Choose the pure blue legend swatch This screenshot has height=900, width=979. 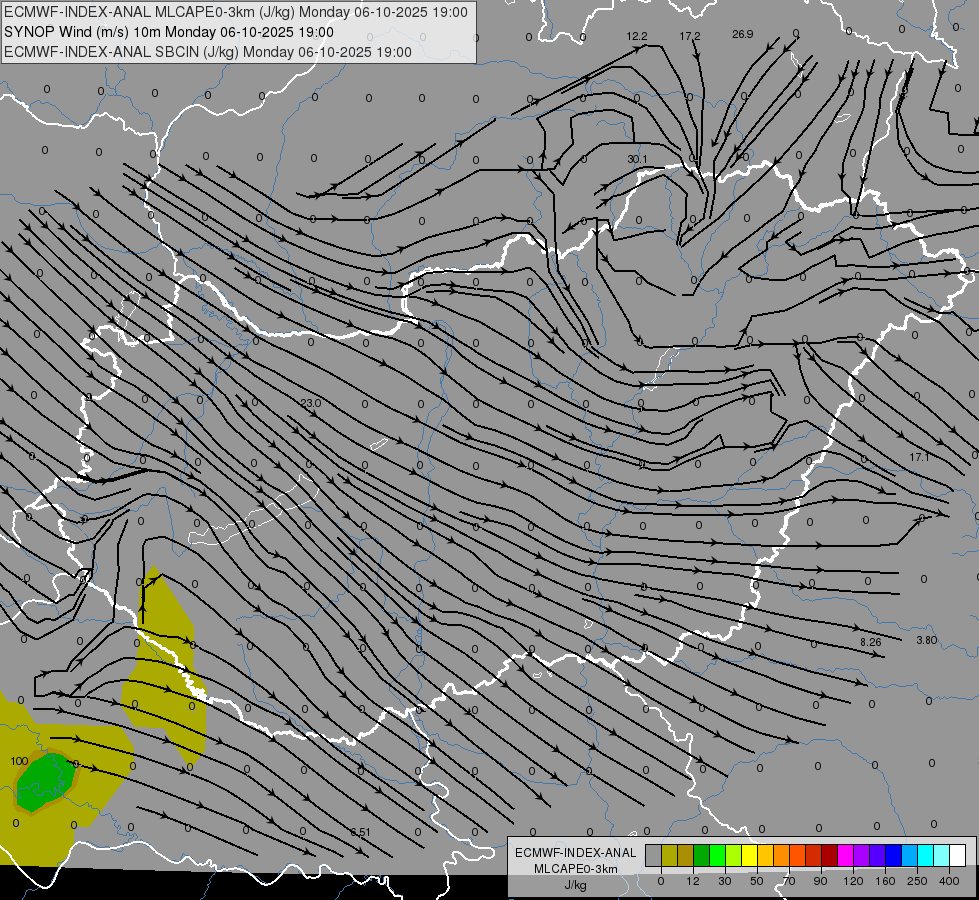(894, 855)
